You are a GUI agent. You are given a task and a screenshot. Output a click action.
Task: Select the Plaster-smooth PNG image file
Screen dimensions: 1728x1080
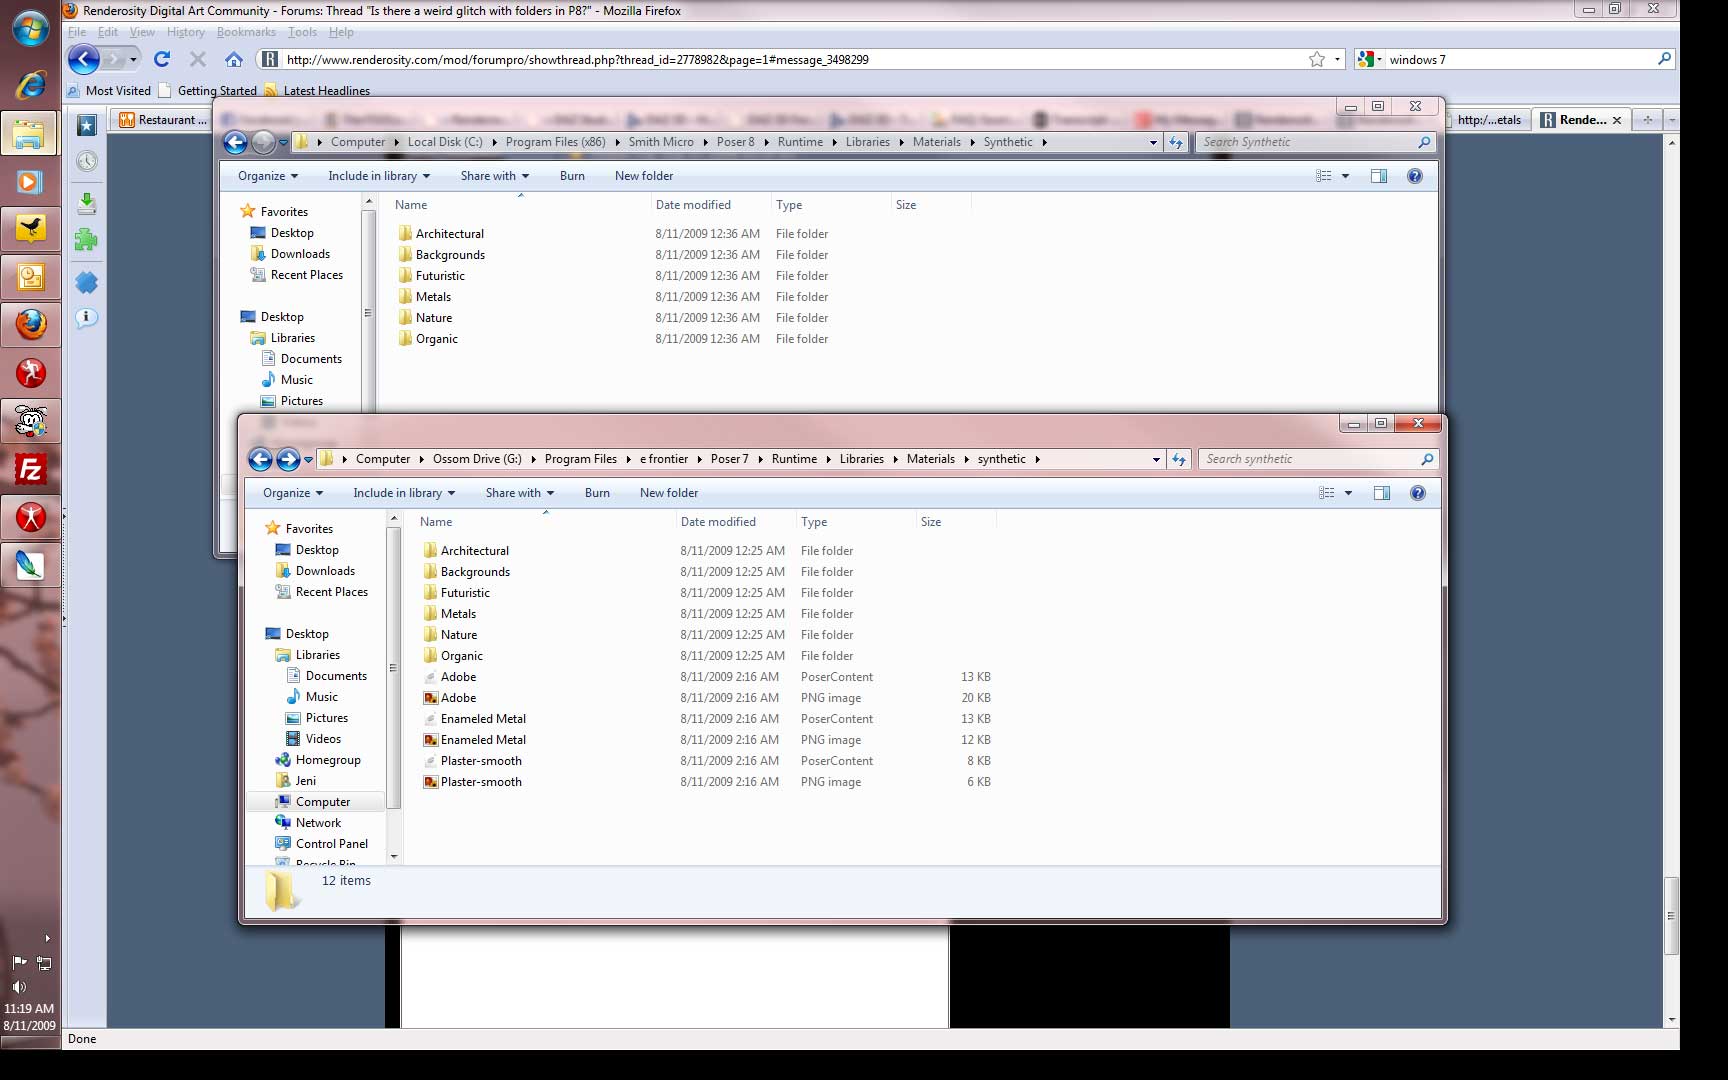point(481,782)
